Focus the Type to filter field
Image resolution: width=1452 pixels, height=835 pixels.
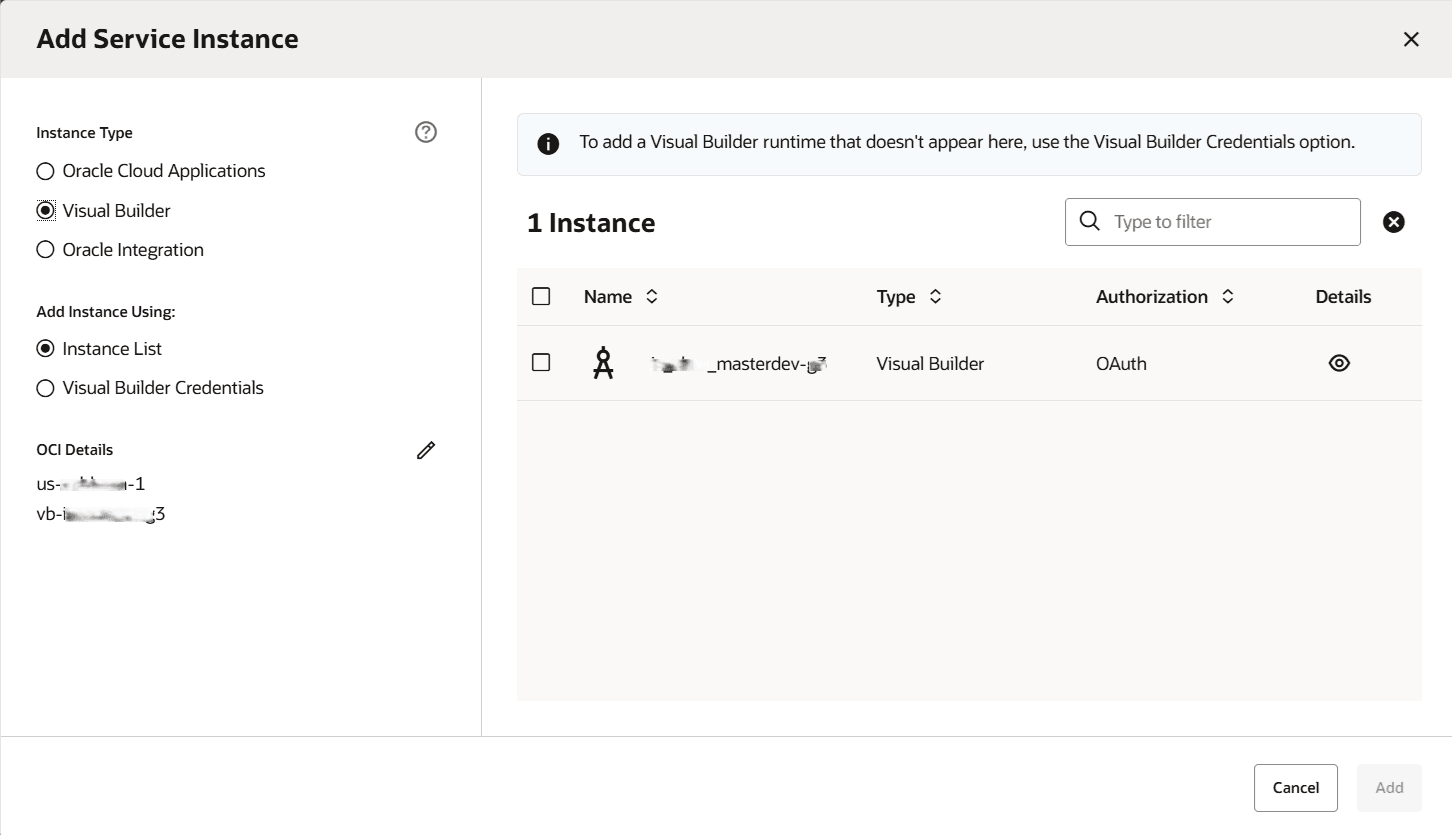tap(1213, 222)
